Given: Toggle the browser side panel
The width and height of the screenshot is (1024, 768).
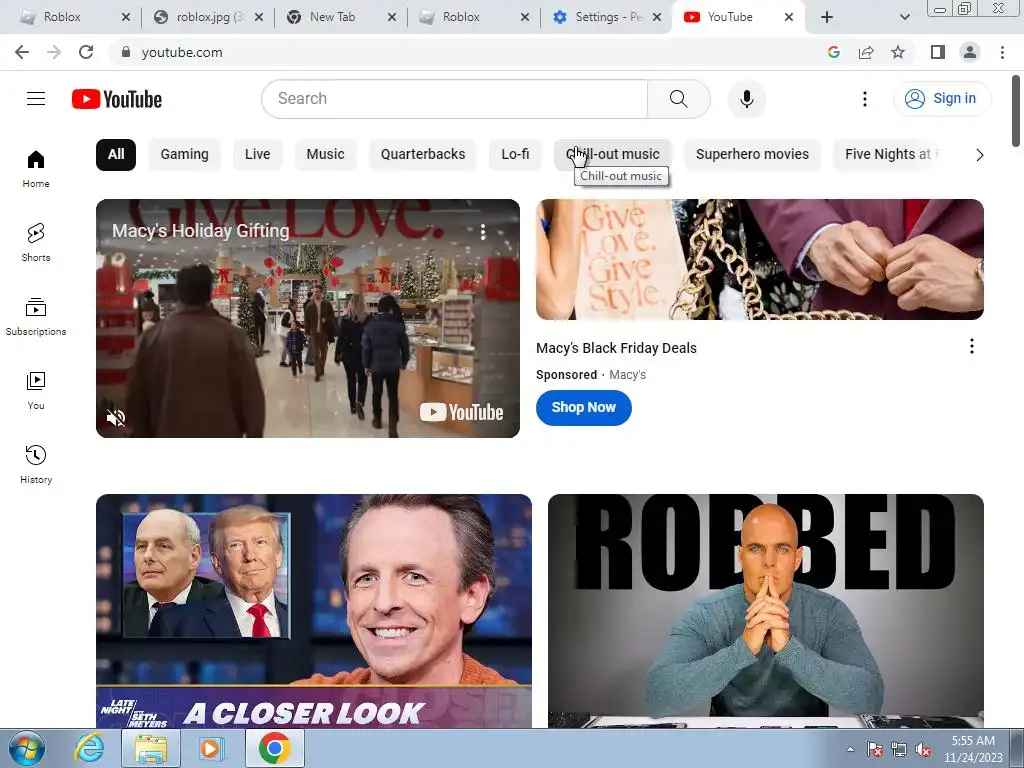Looking at the screenshot, I should 938,52.
